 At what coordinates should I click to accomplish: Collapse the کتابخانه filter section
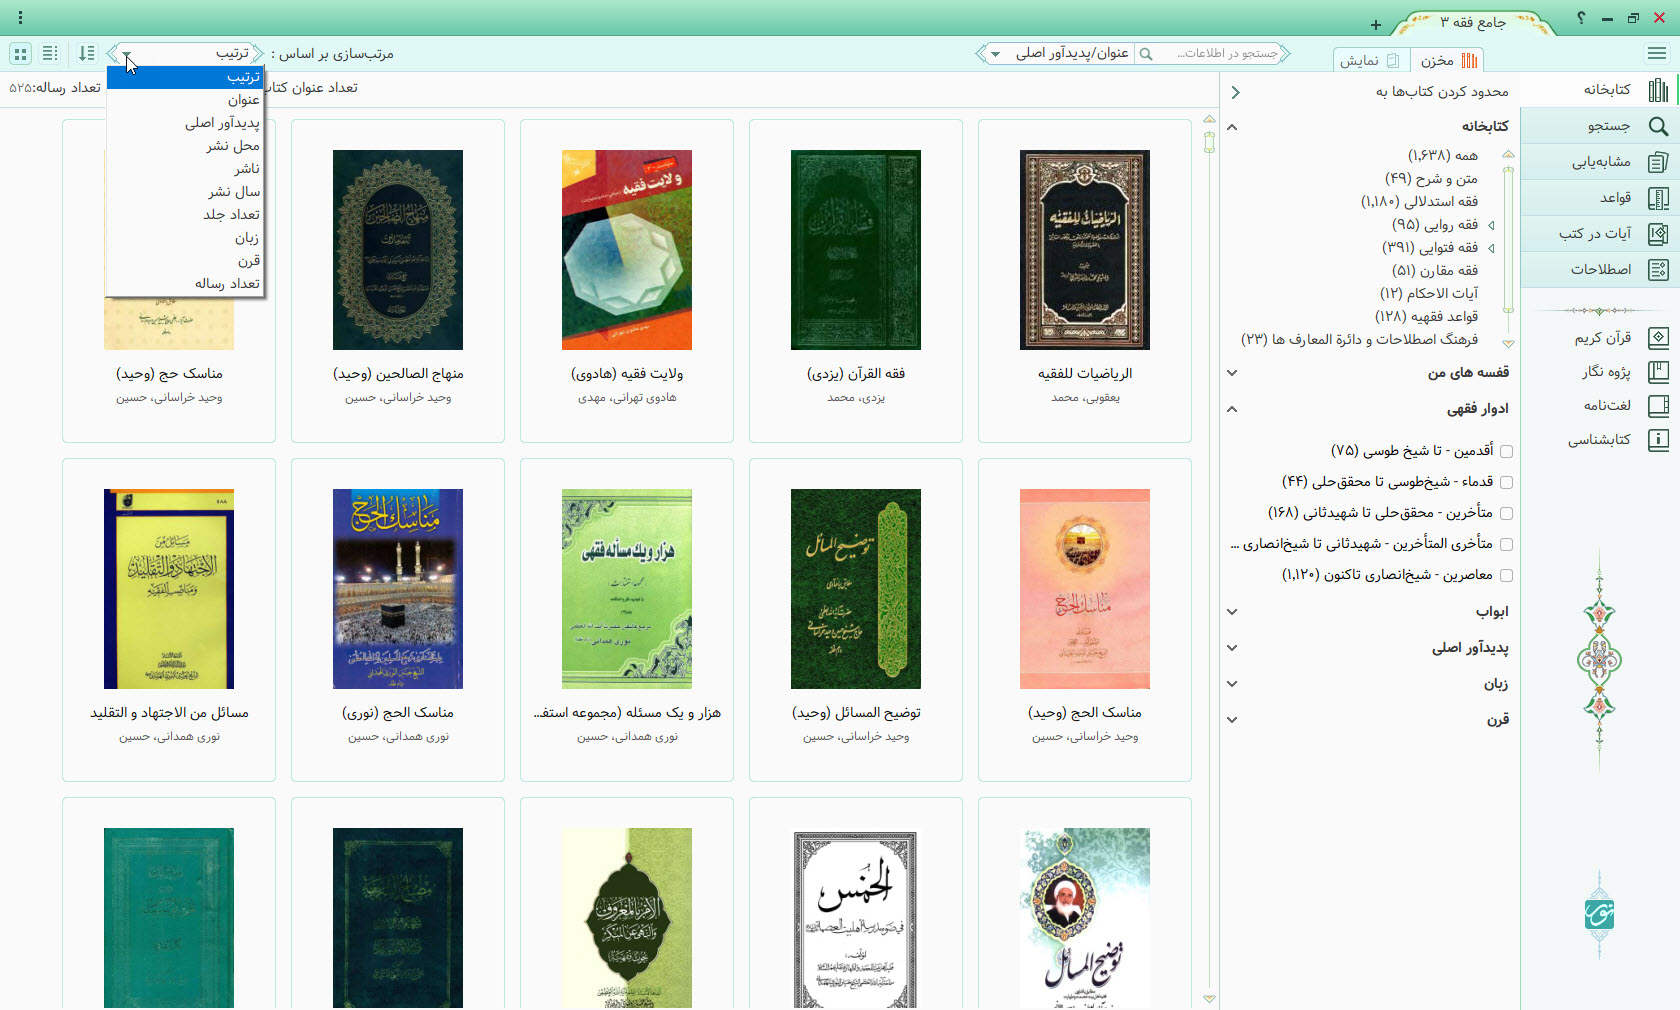1232,127
